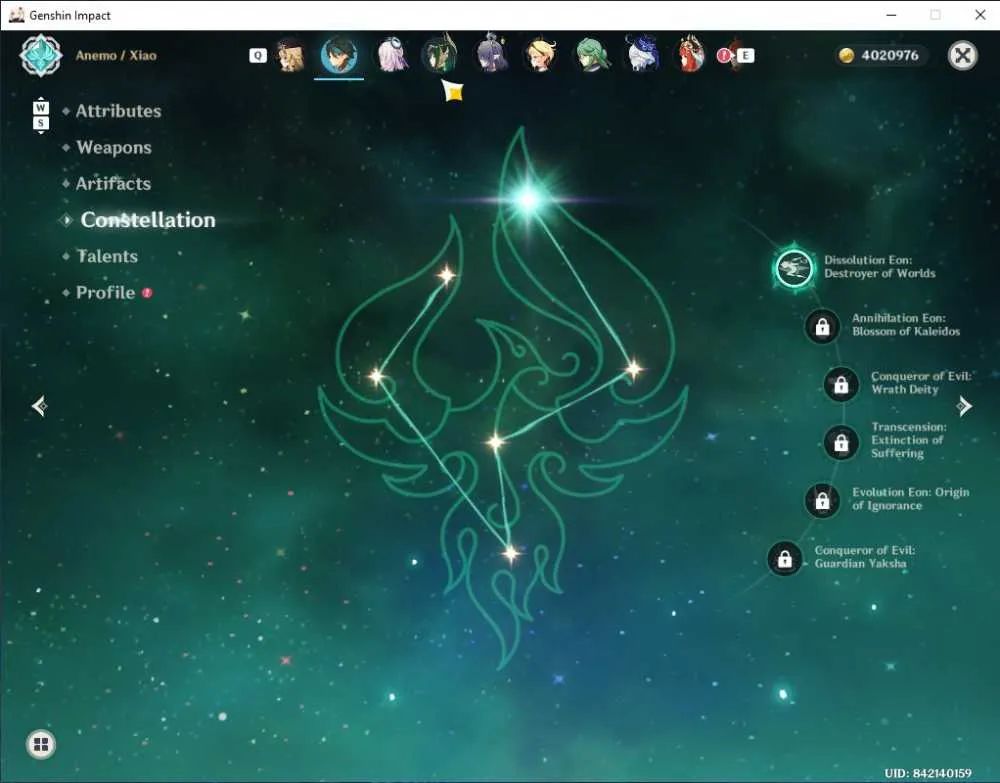Click the UID: 842140159 text

928,773
